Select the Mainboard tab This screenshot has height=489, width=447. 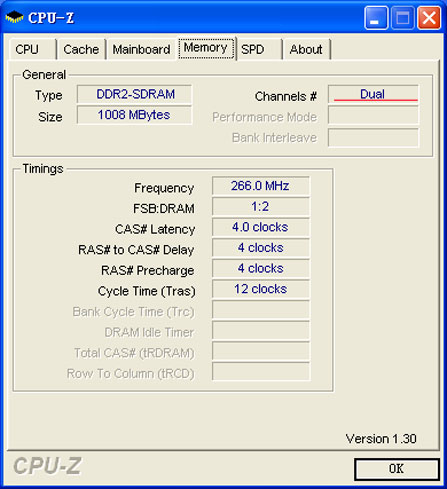(x=141, y=49)
